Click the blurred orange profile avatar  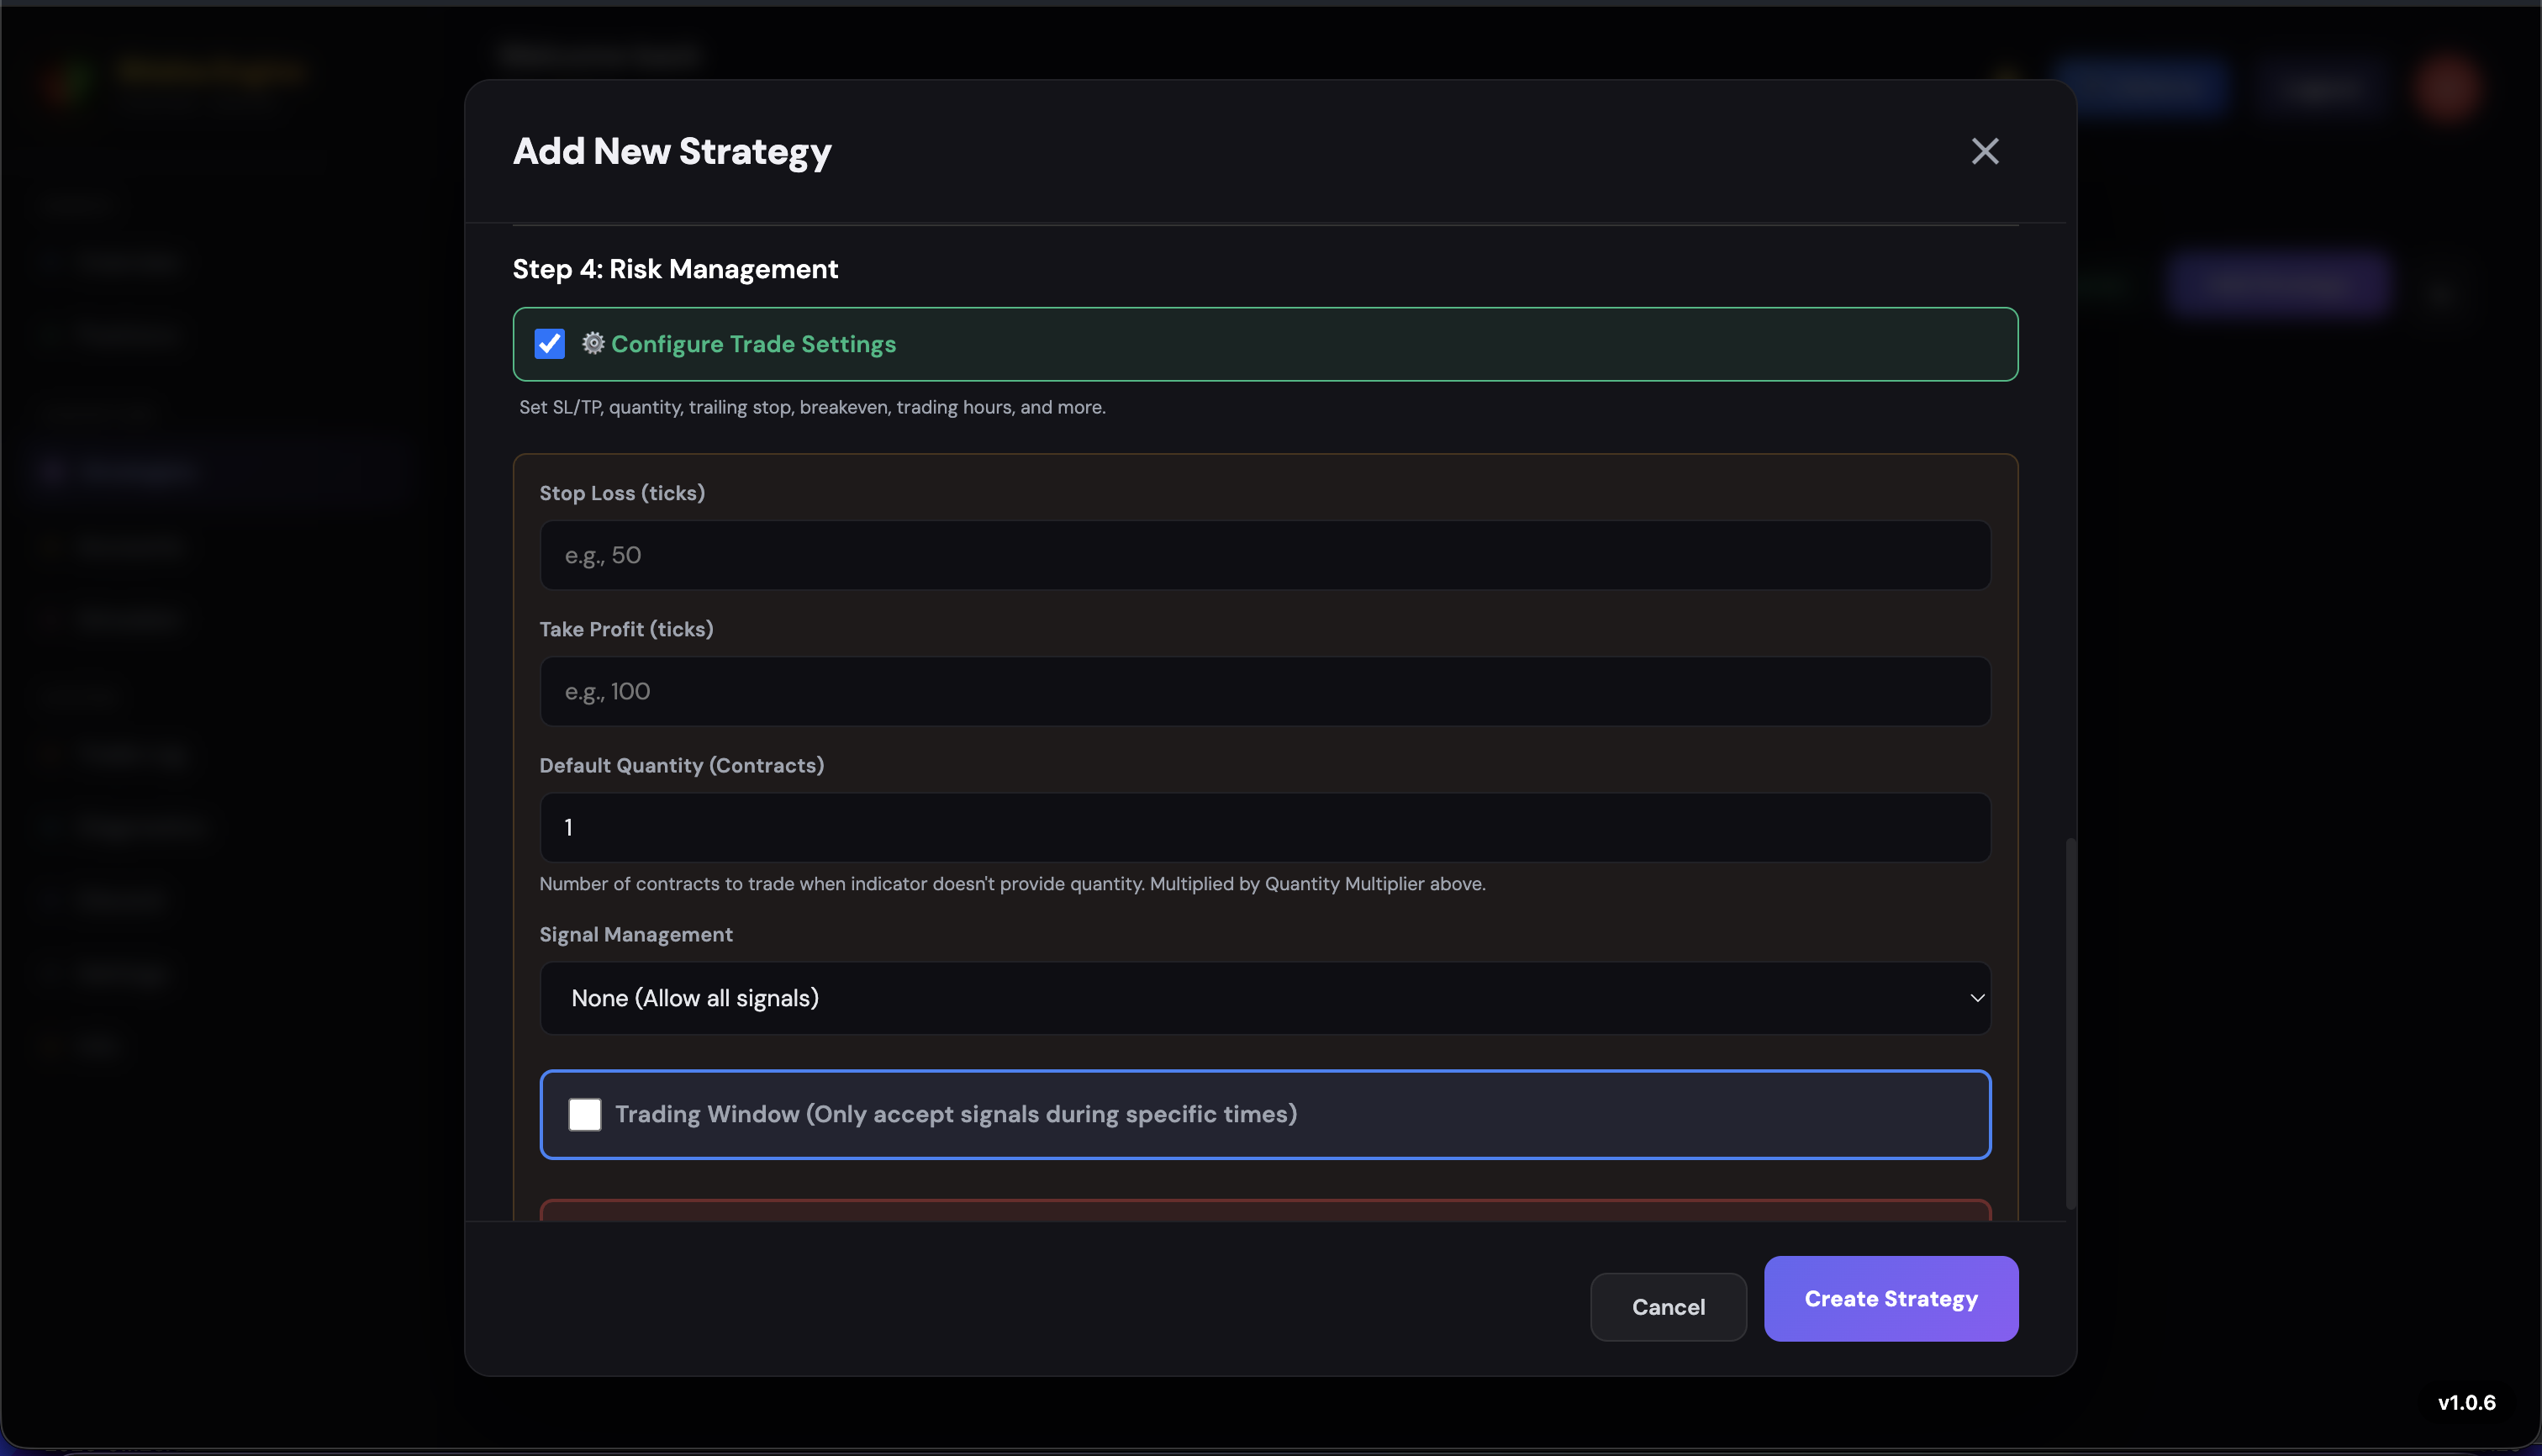(x=2447, y=88)
